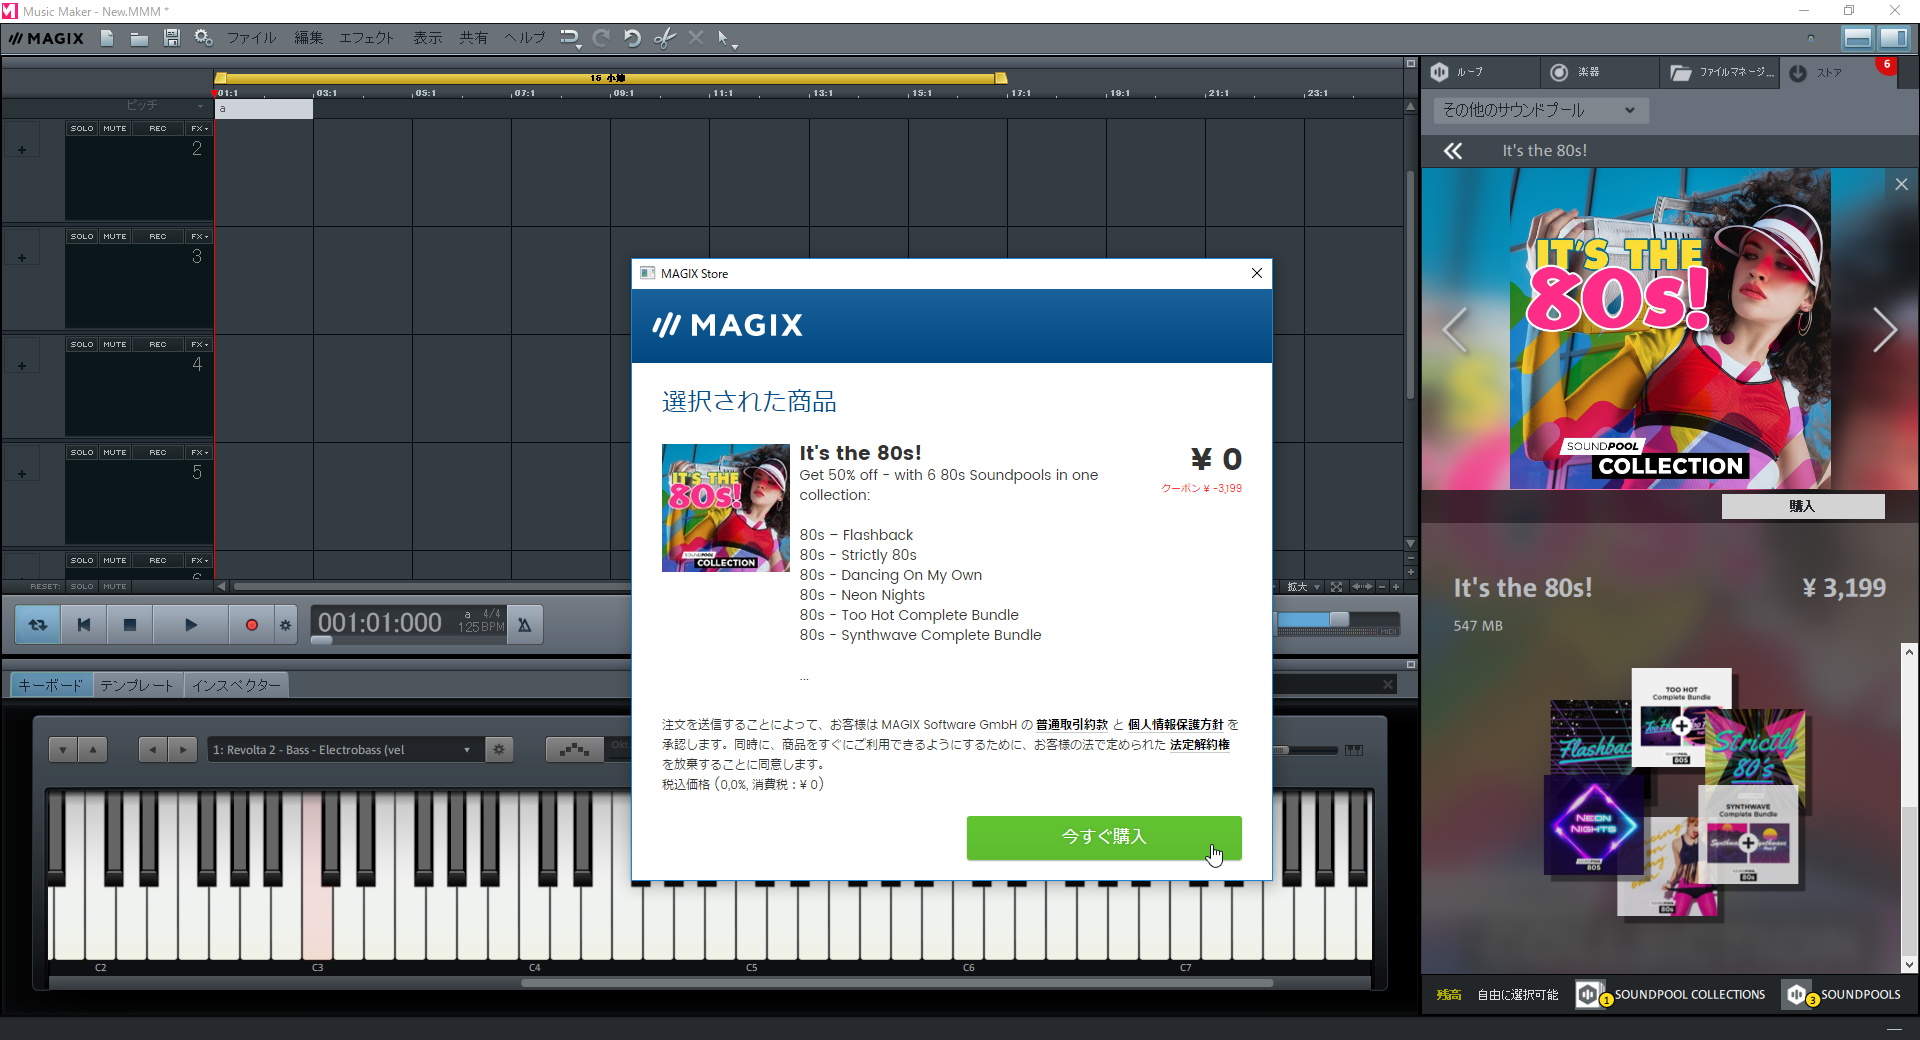Image resolution: width=1920 pixels, height=1040 pixels.
Task: Toggle playback loop mode in the transport
Action: (x=38, y=625)
